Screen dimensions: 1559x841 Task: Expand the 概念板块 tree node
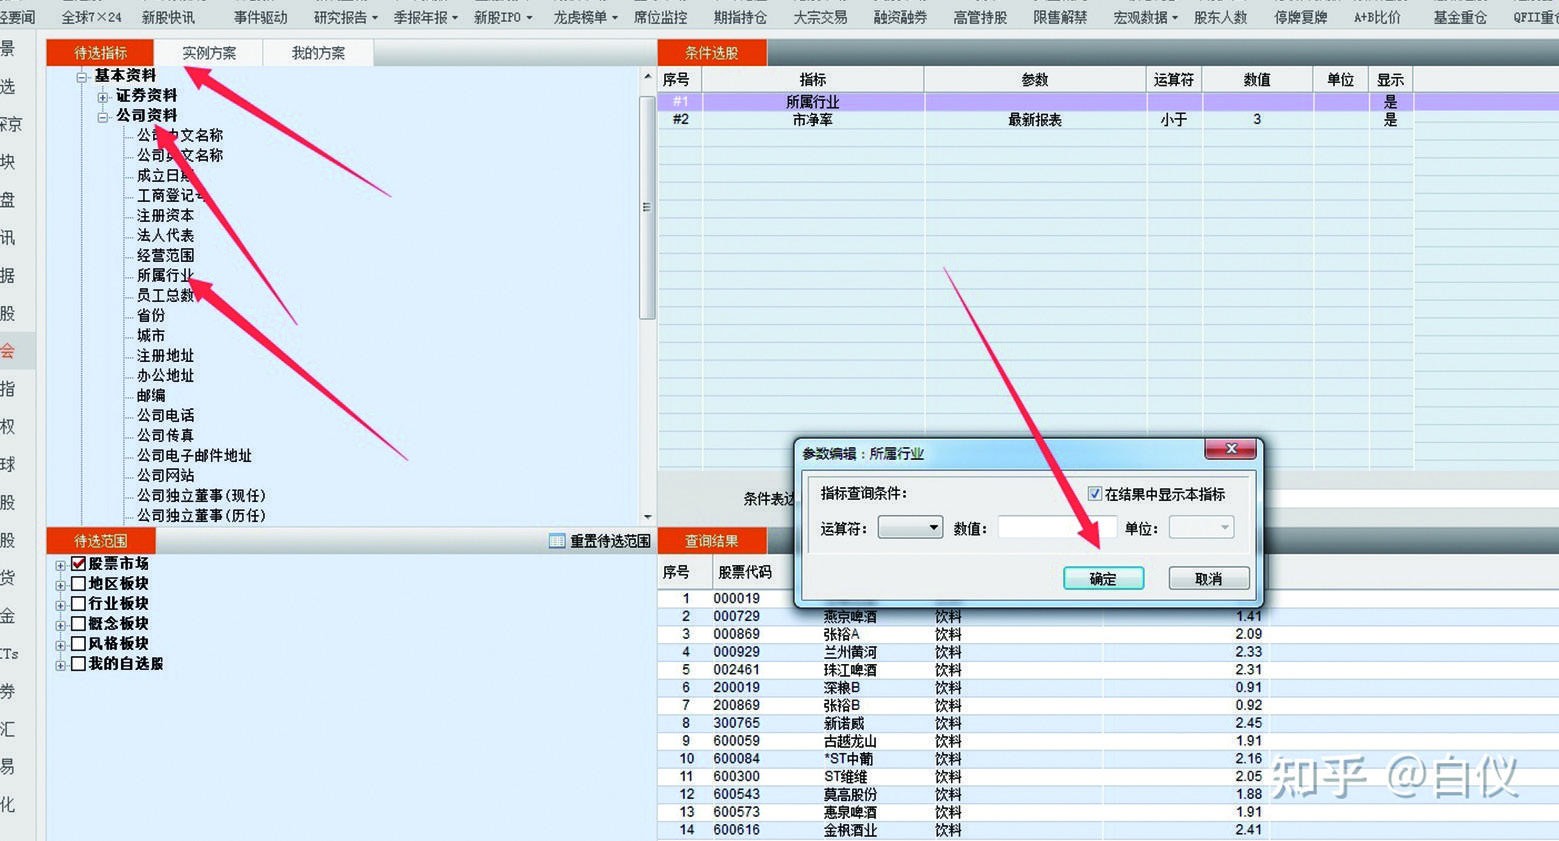click(x=61, y=623)
